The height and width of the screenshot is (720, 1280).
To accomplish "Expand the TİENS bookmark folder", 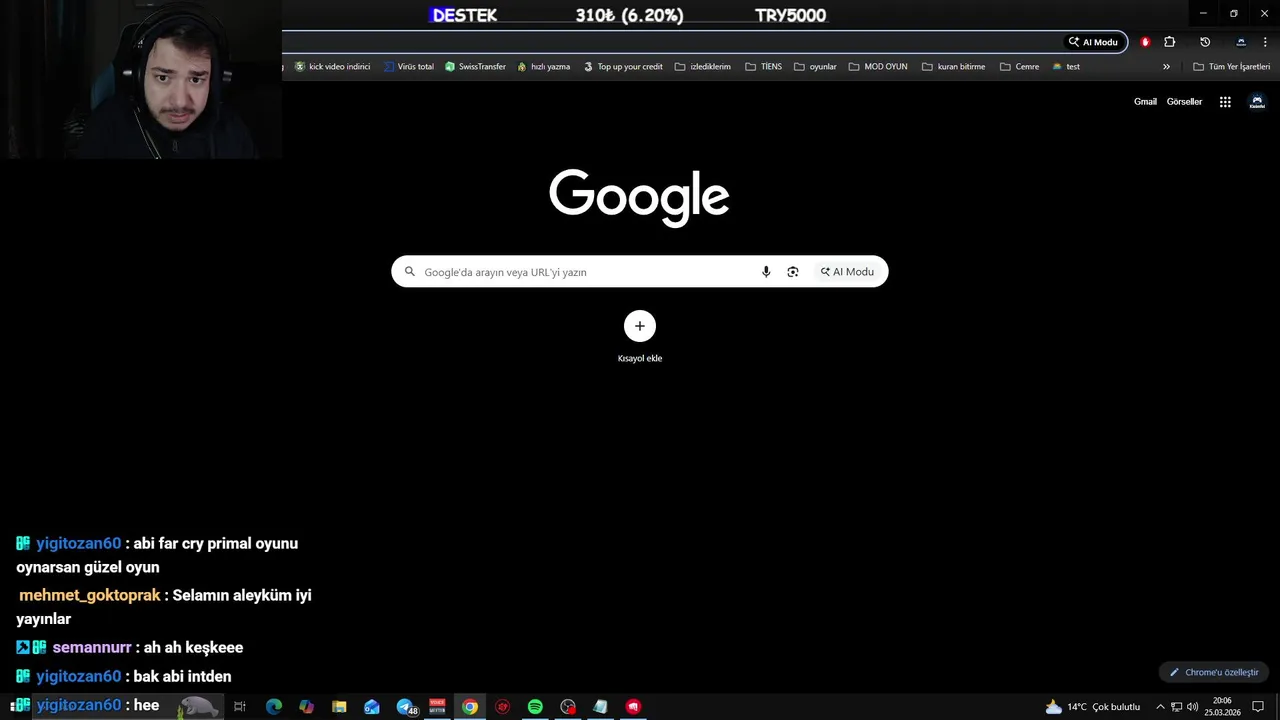I will pos(764,67).
